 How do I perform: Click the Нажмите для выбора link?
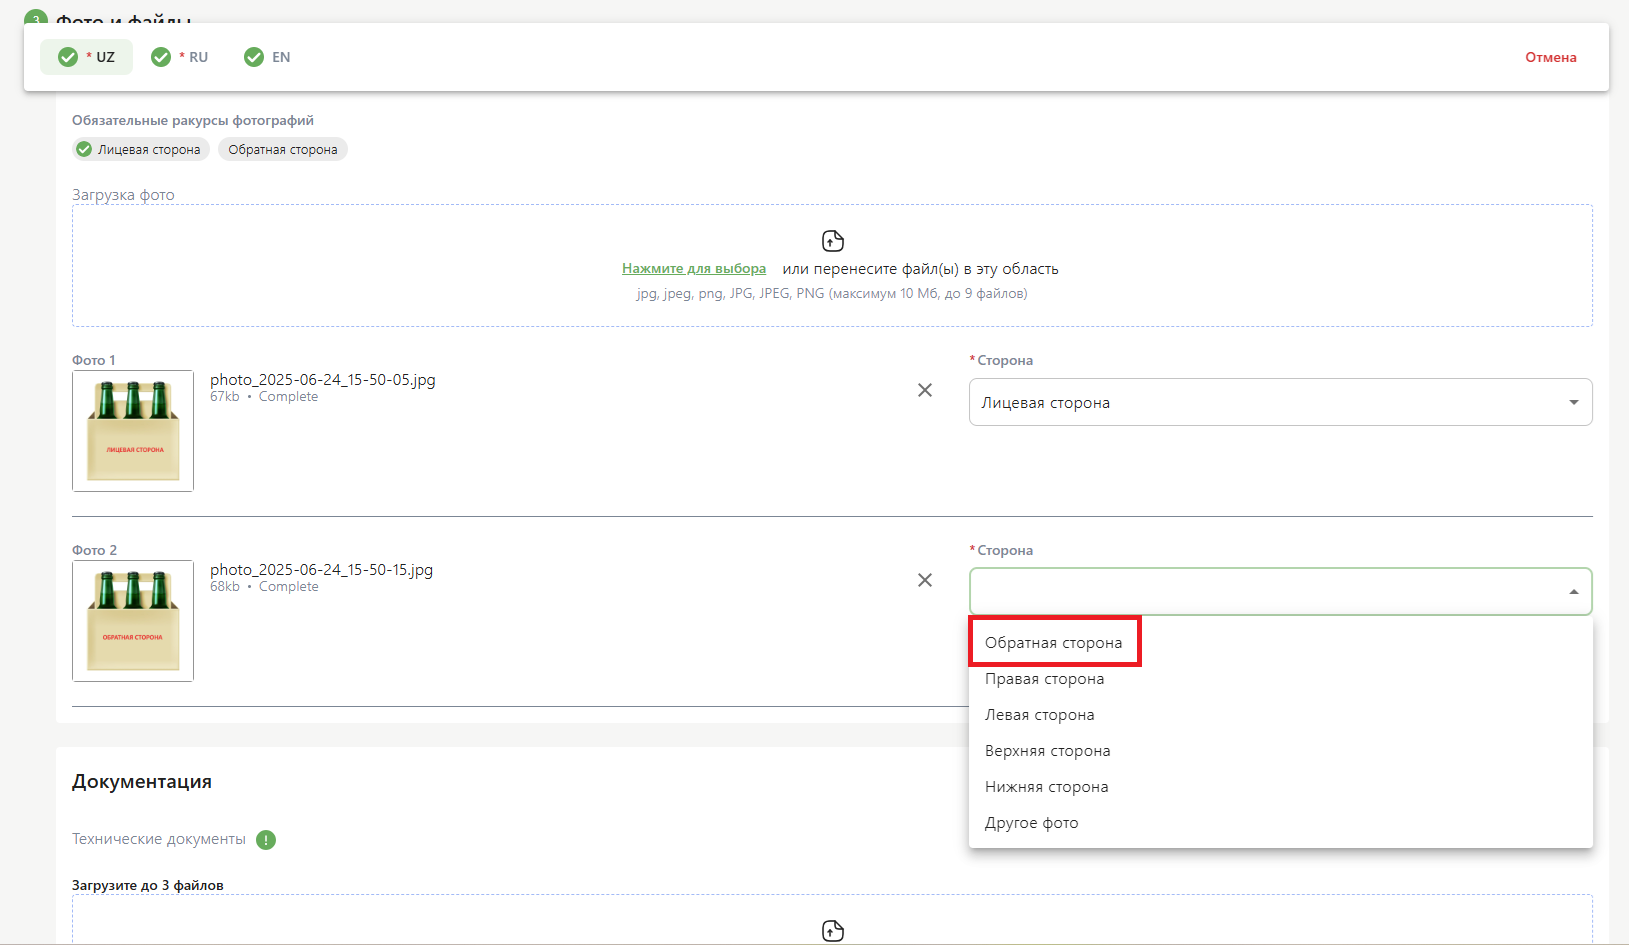tap(694, 269)
